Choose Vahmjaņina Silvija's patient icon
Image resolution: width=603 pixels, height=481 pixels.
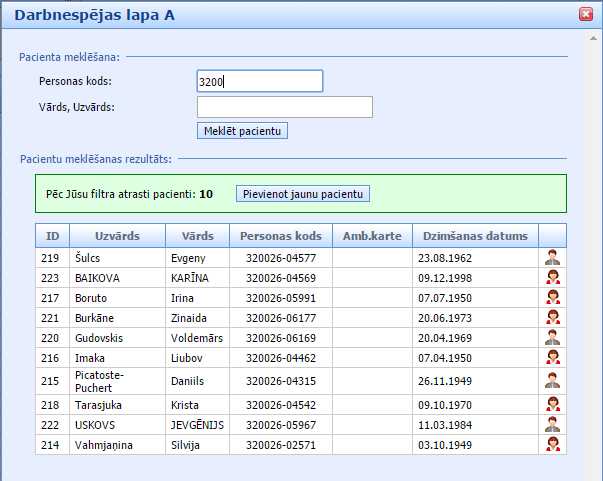coord(552,444)
